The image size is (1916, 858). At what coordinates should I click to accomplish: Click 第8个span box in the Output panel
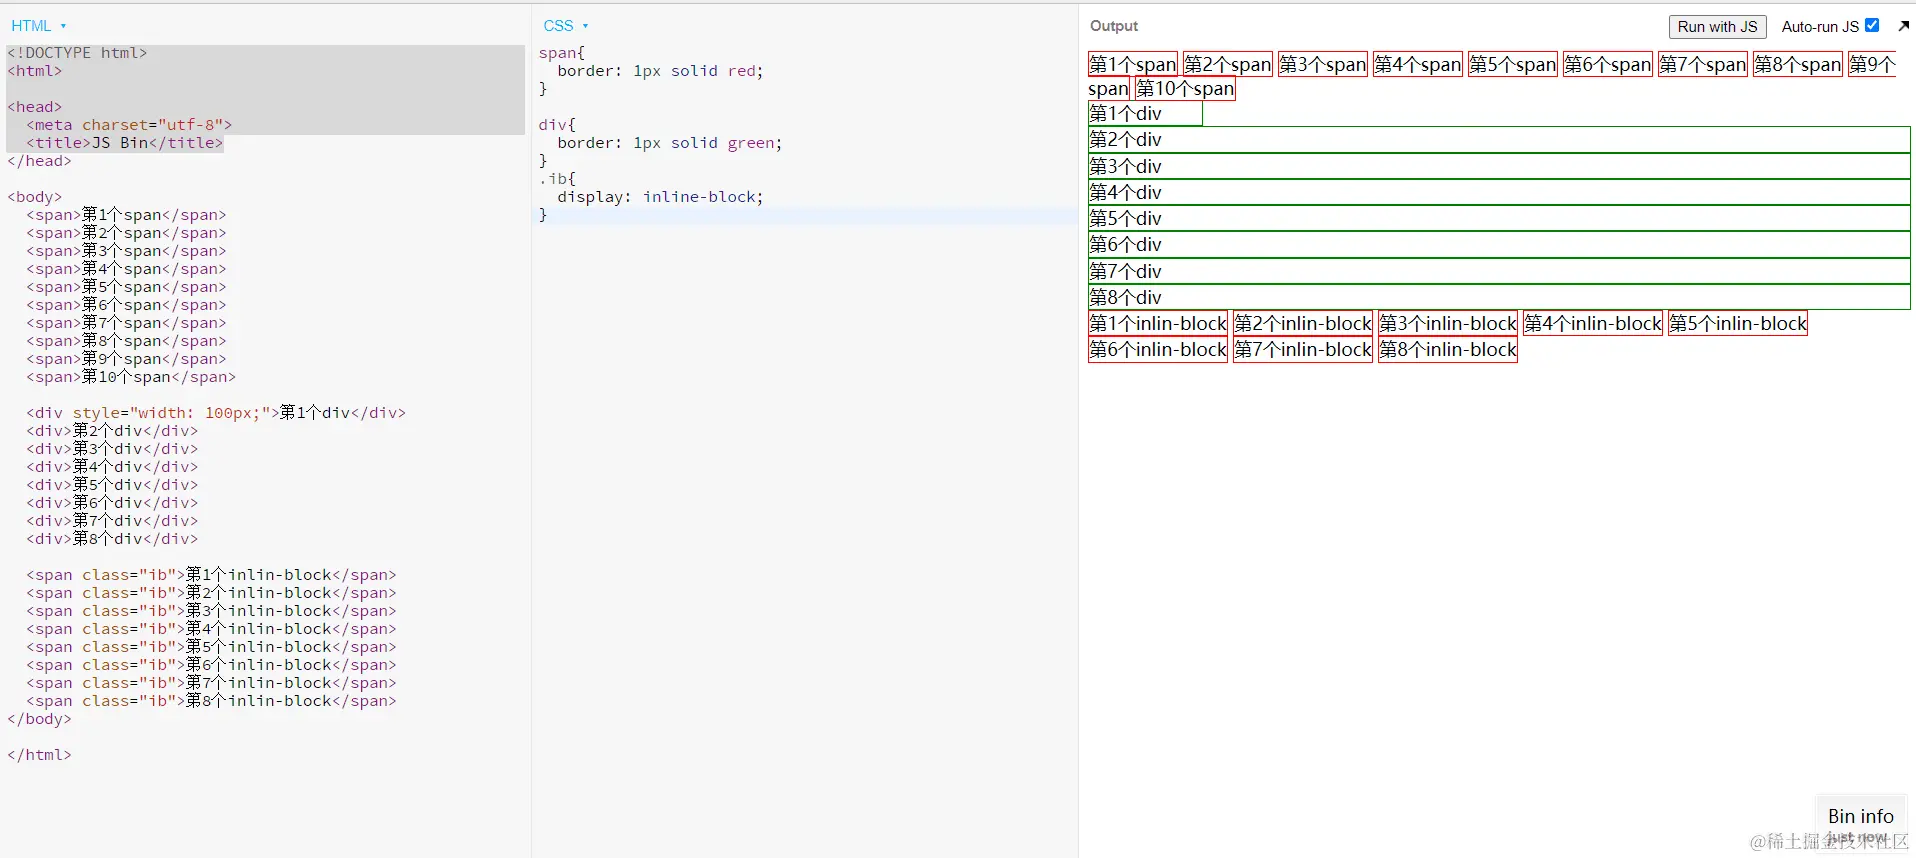tap(1798, 64)
